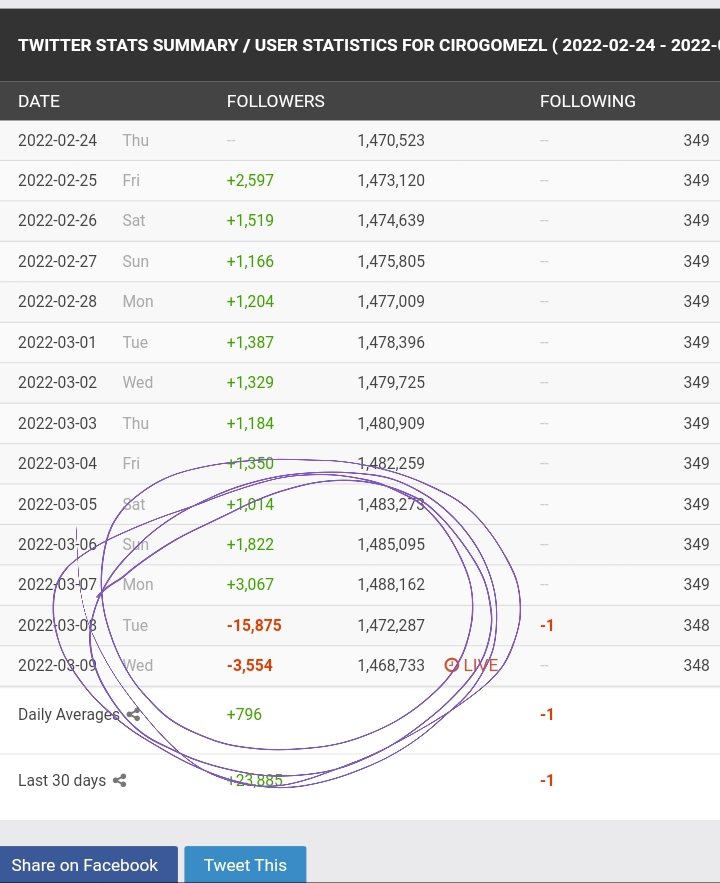Click weekday Mon on 2022-02-28 row
Viewport: 720px width, 883px height.
click(x=138, y=301)
